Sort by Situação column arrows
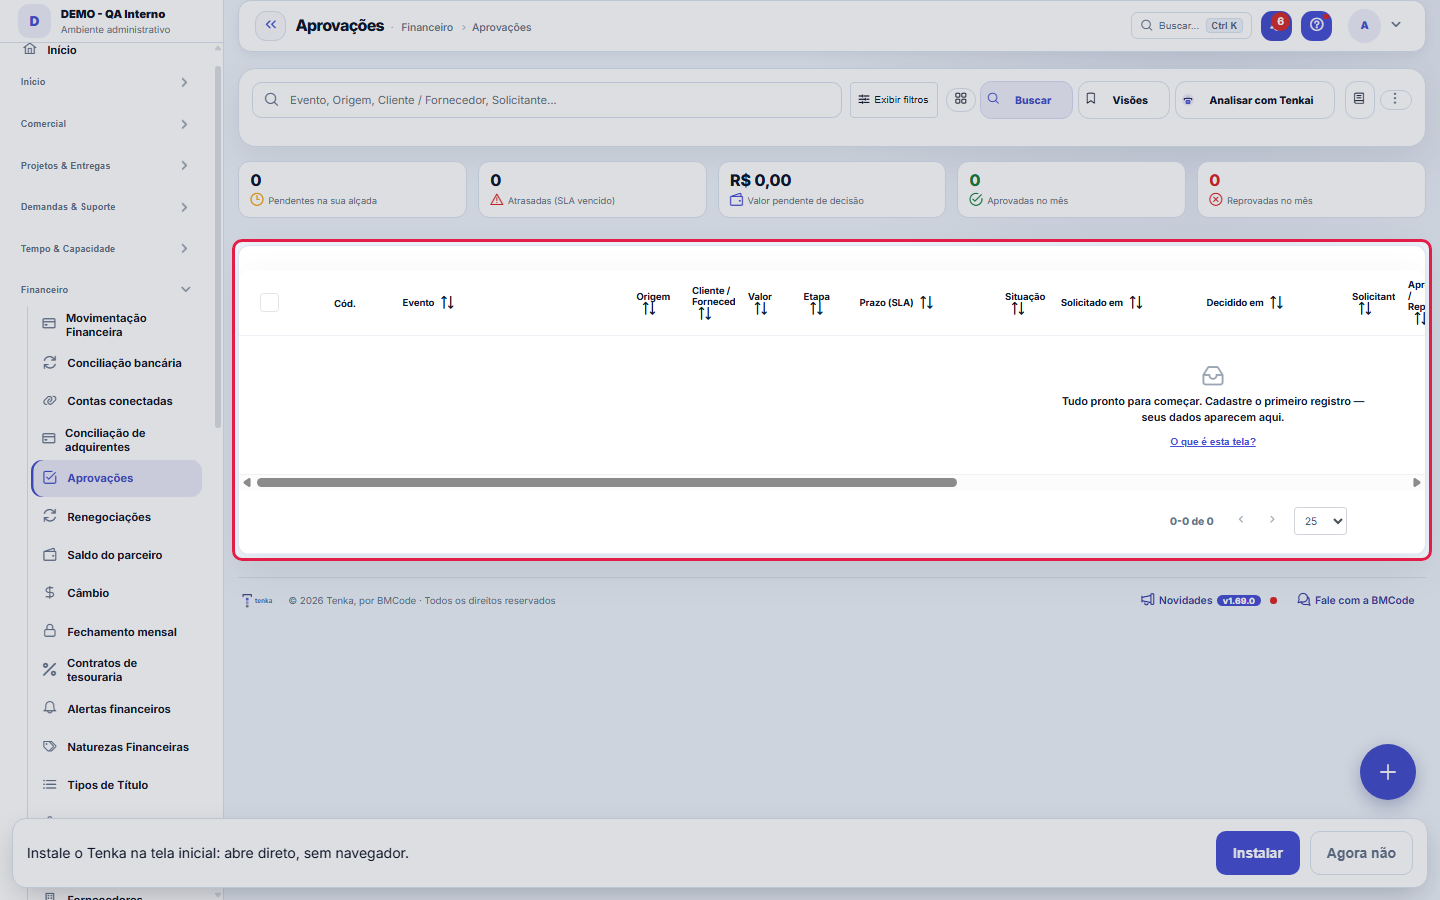The image size is (1440, 900). click(x=1018, y=309)
